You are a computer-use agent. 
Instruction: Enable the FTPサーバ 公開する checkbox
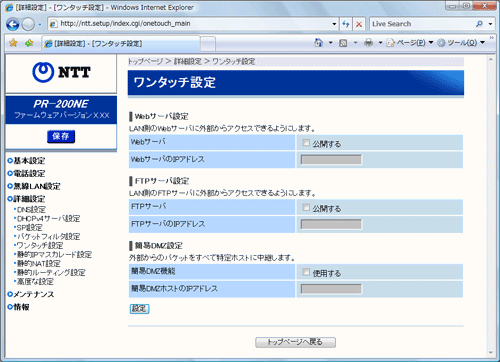click(306, 207)
